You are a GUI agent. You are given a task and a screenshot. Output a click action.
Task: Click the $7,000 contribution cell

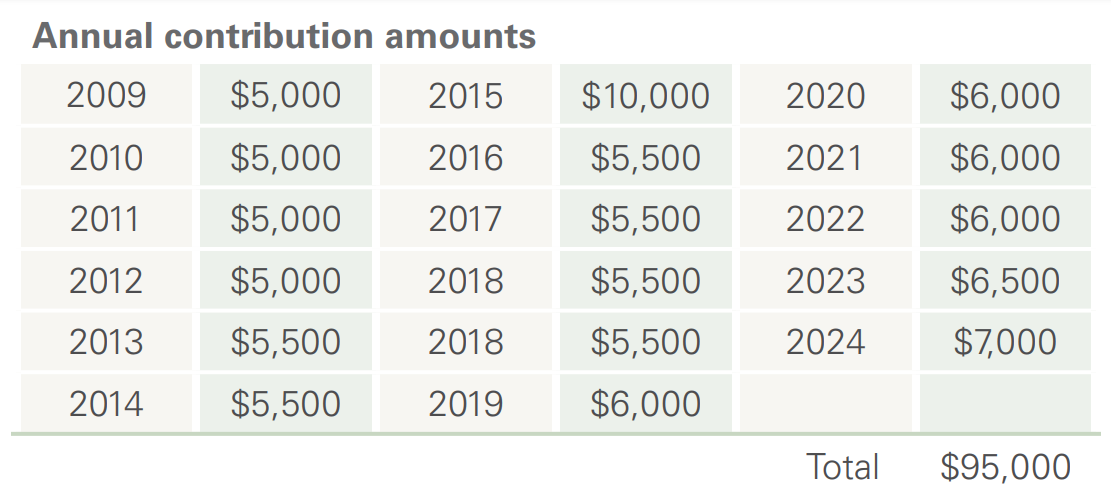click(x=1005, y=342)
